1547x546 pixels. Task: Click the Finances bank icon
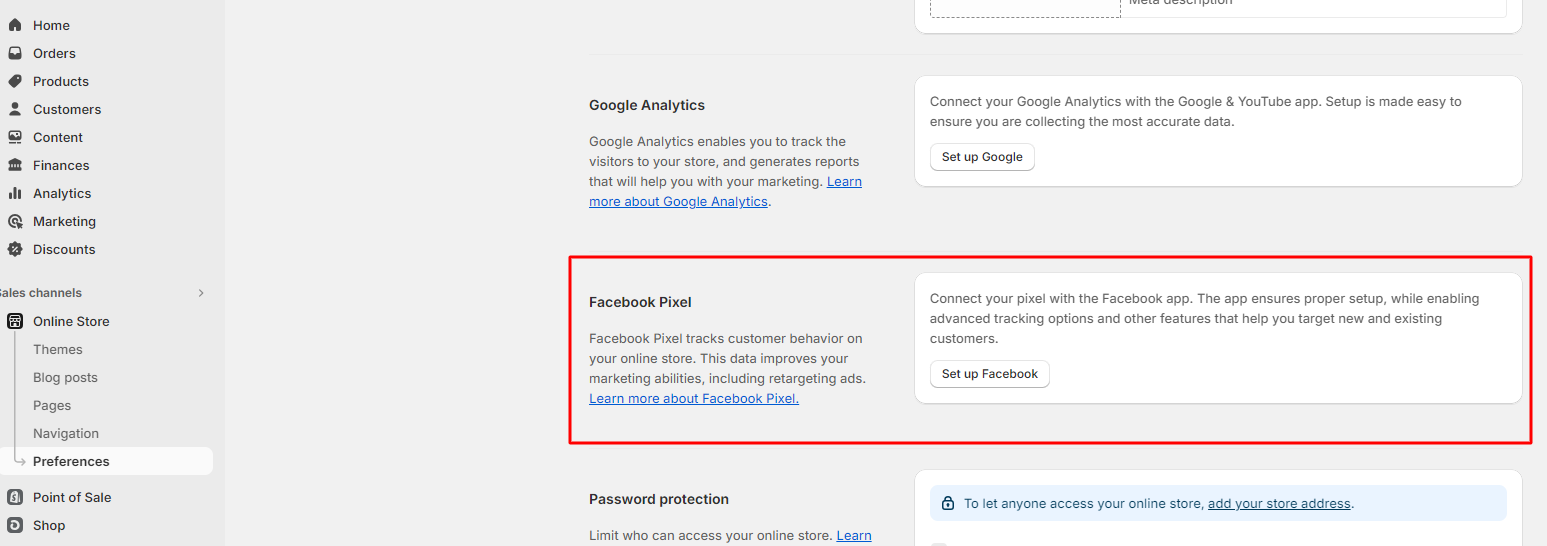coord(15,165)
